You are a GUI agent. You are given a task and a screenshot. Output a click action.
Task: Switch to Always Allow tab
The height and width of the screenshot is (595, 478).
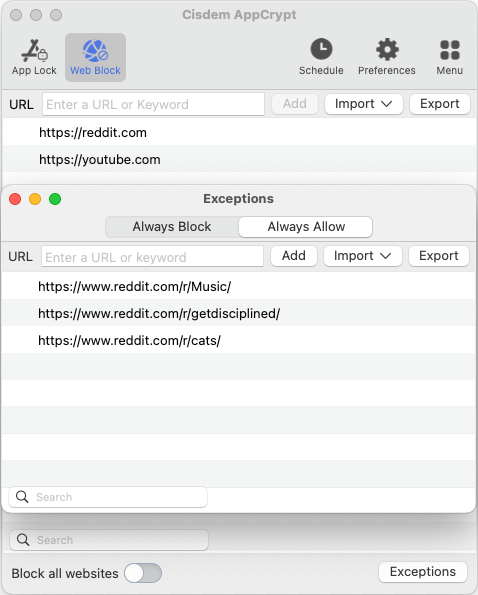pyautogui.click(x=306, y=227)
